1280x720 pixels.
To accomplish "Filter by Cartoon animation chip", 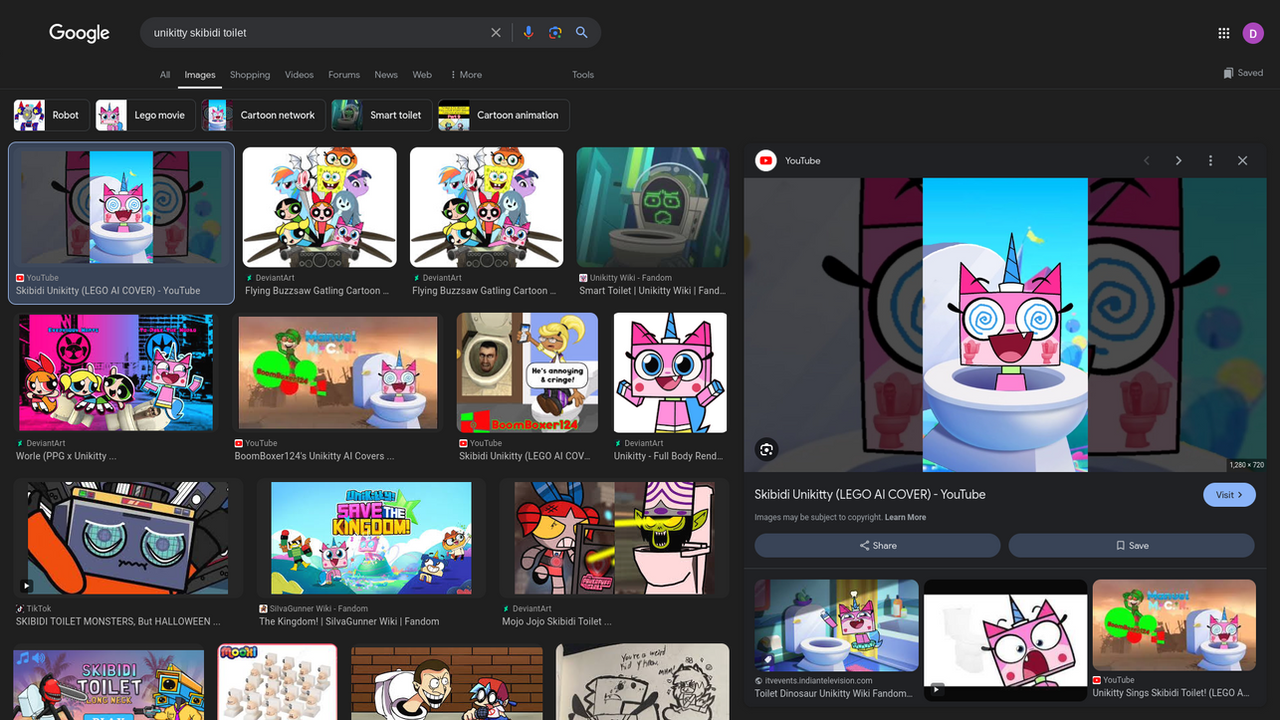I will click(503, 115).
